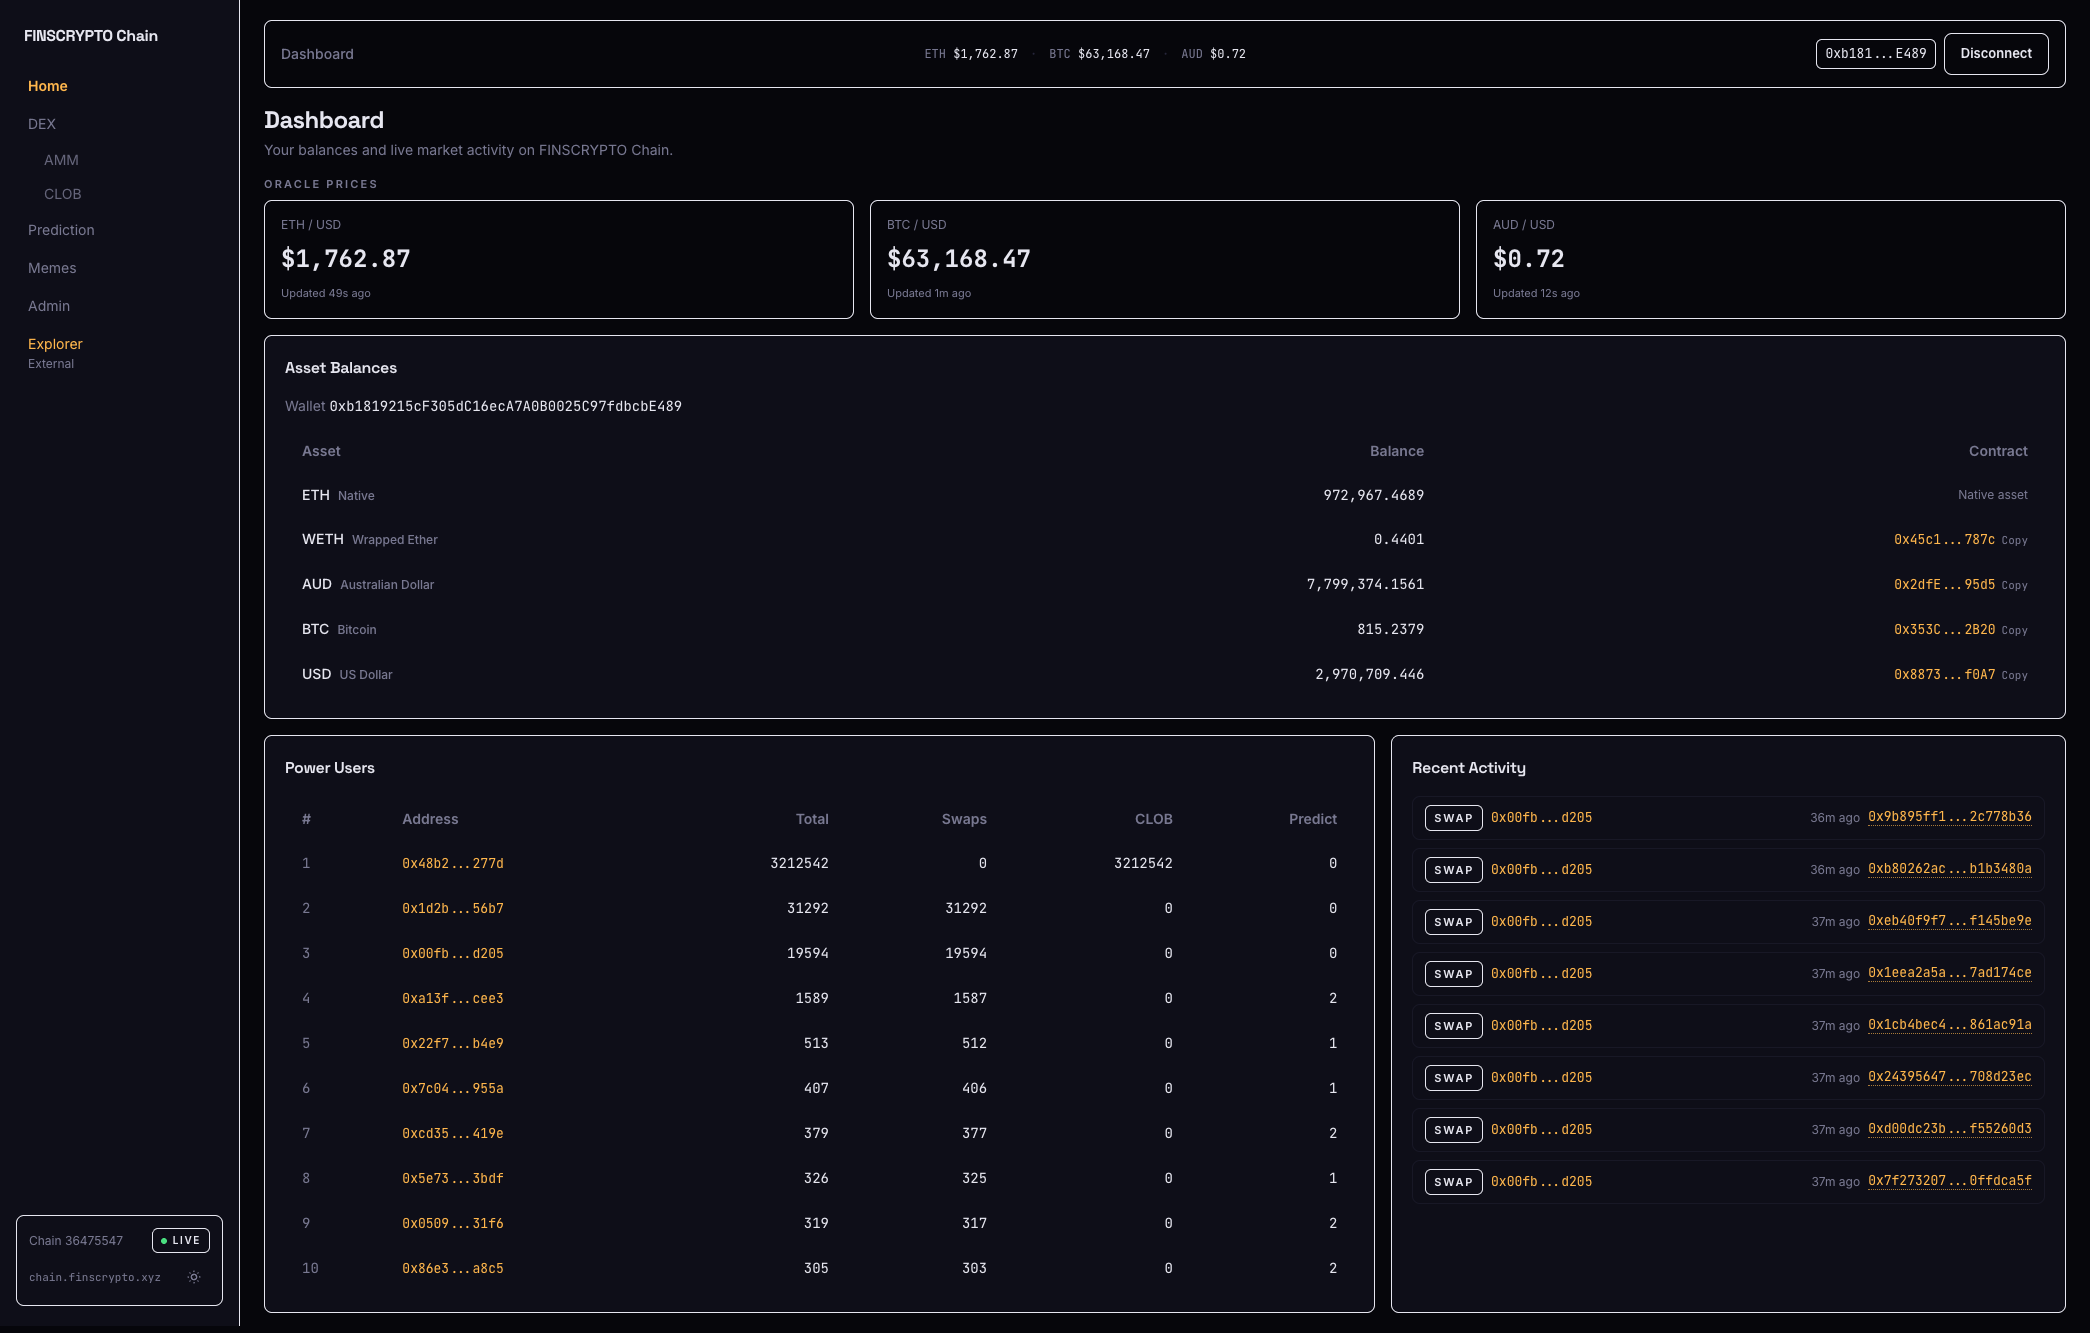2090x1333 pixels.
Task: Click the ETH $1,762.87 ticker in top bar
Action: pyautogui.click(x=971, y=54)
